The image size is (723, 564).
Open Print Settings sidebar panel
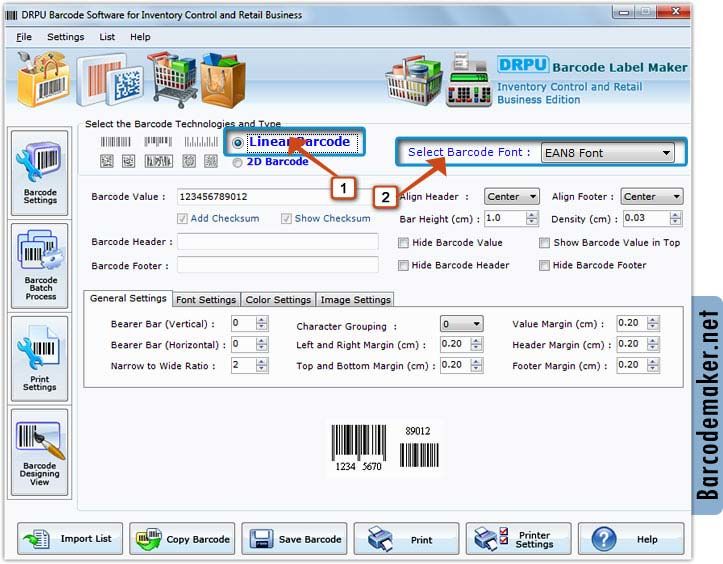(40, 359)
